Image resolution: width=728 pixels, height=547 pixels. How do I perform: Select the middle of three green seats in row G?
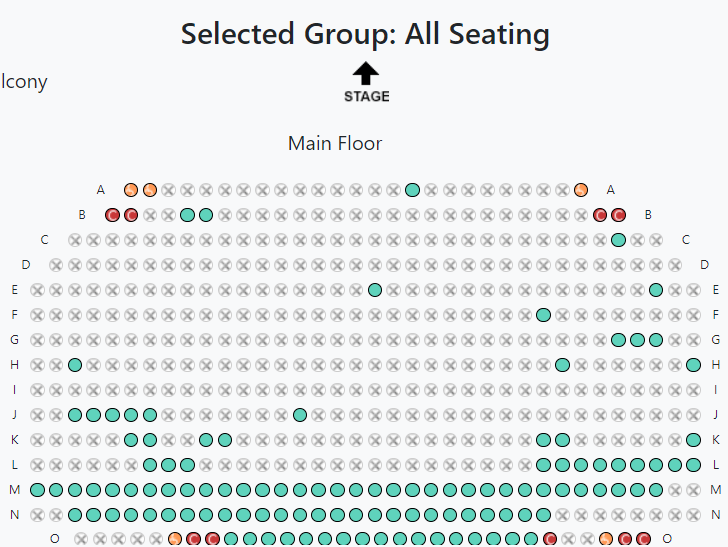point(637,340)
